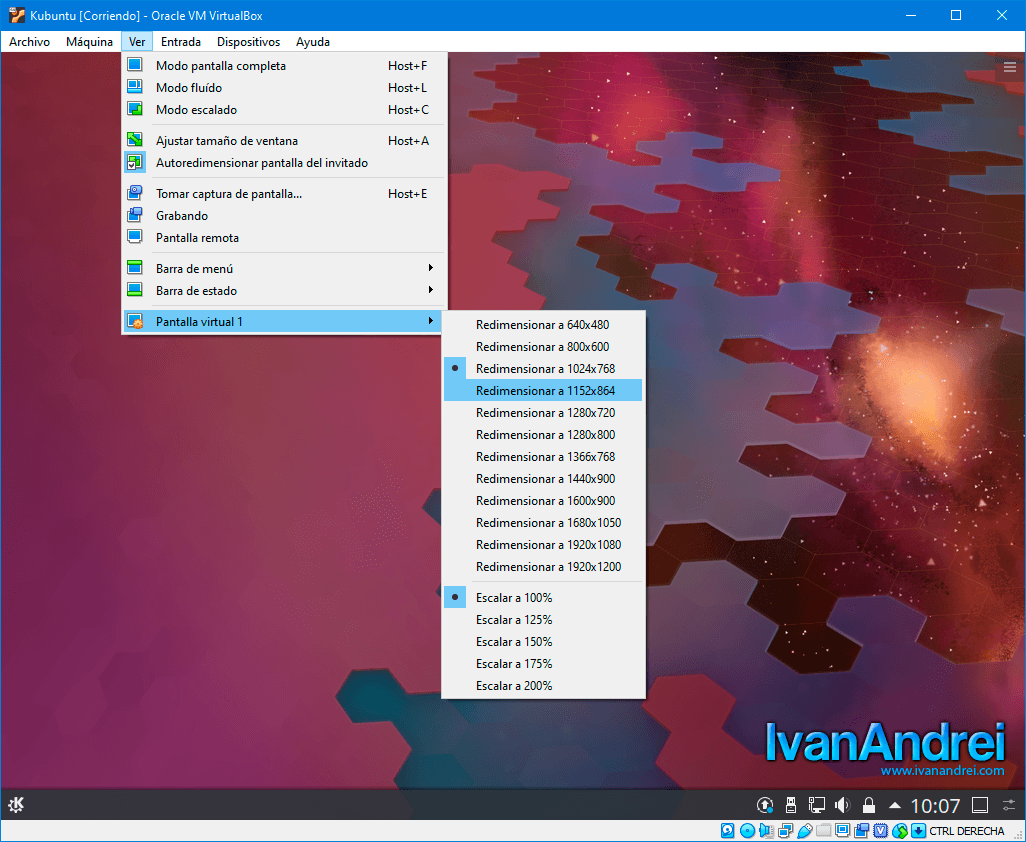This screenshot has height=842, width=1026.
Task: Open the Entrada menu
Action: tap(181, 42)
